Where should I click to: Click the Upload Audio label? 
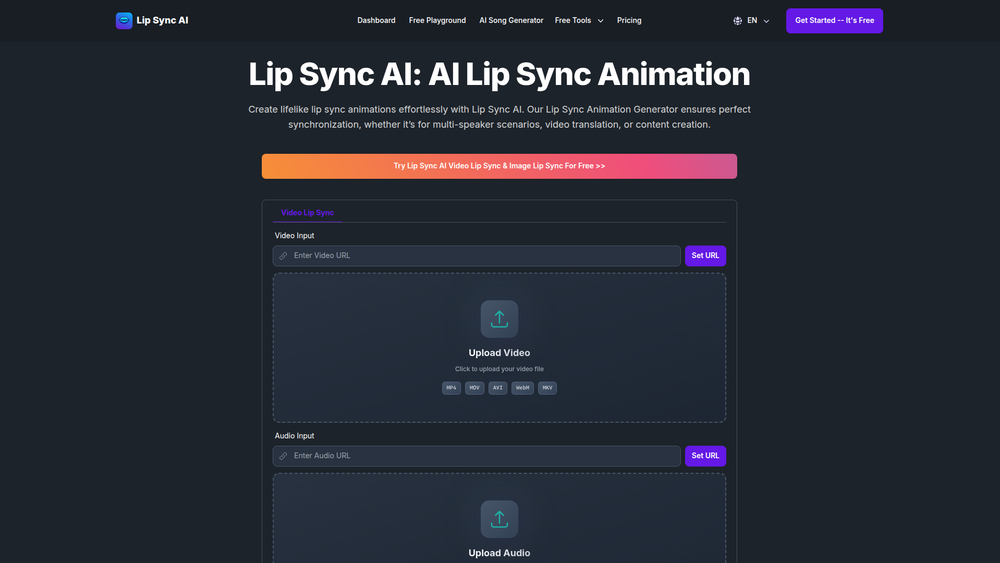(499, 553)
